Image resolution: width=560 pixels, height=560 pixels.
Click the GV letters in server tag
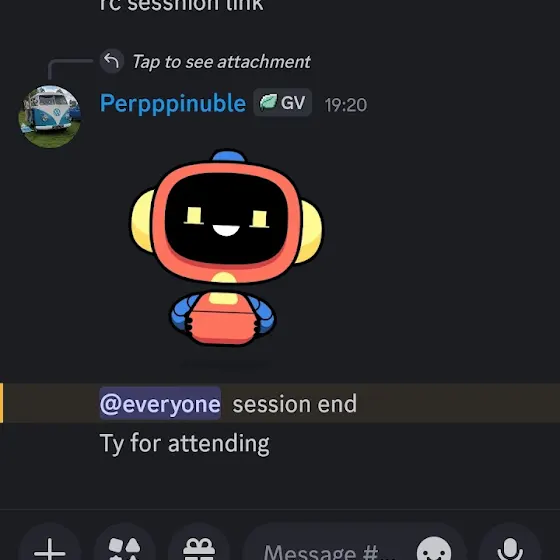click(293, 103)
